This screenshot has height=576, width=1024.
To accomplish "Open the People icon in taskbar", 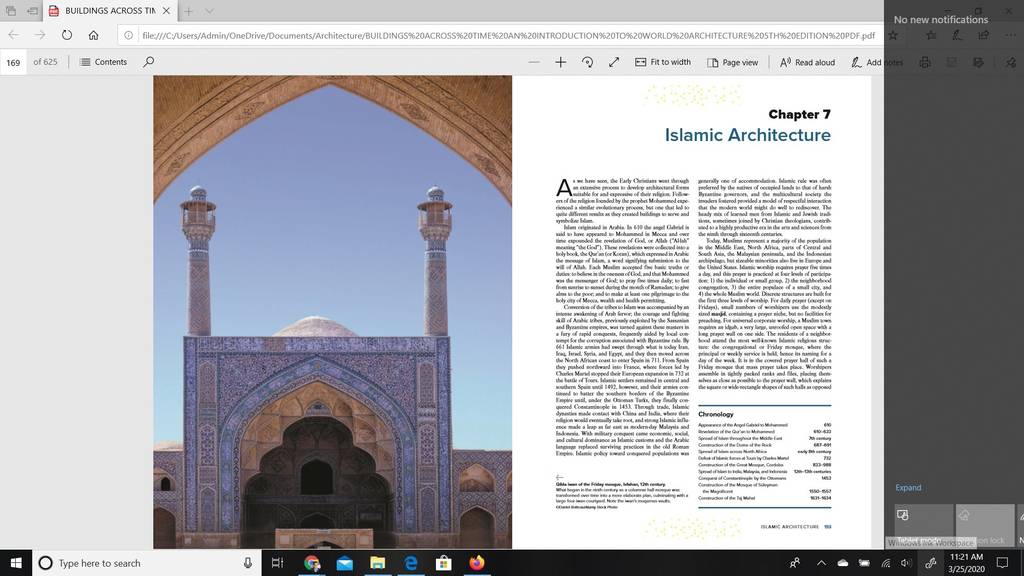I will tap(795, 563).
